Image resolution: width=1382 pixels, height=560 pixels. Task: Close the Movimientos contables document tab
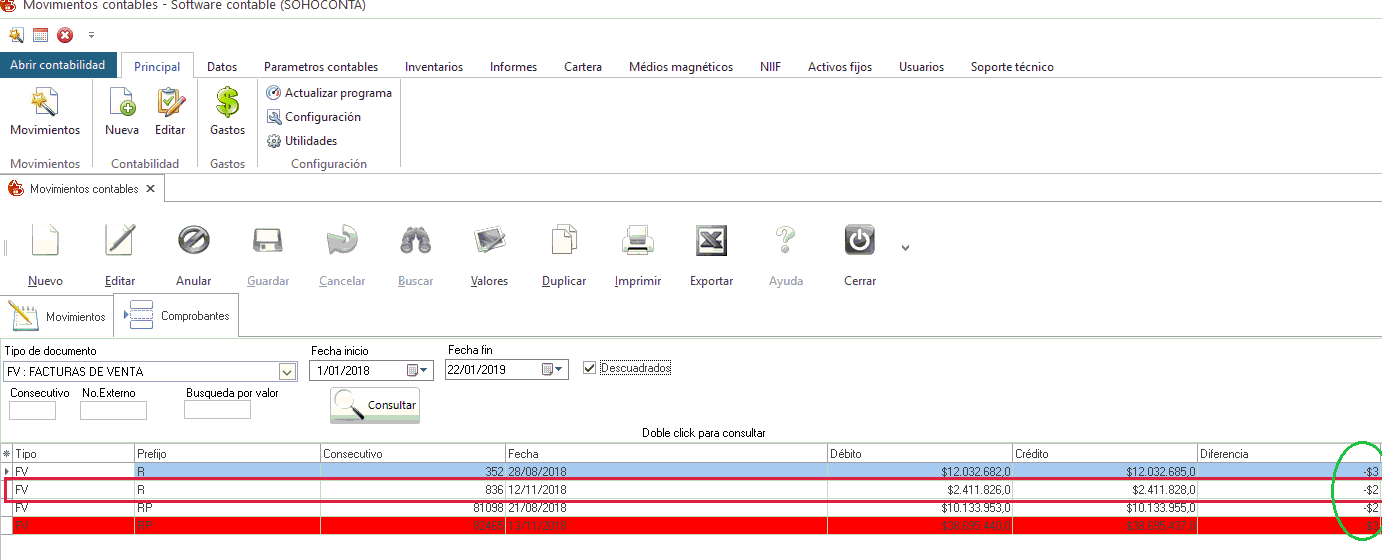[150, 188]
